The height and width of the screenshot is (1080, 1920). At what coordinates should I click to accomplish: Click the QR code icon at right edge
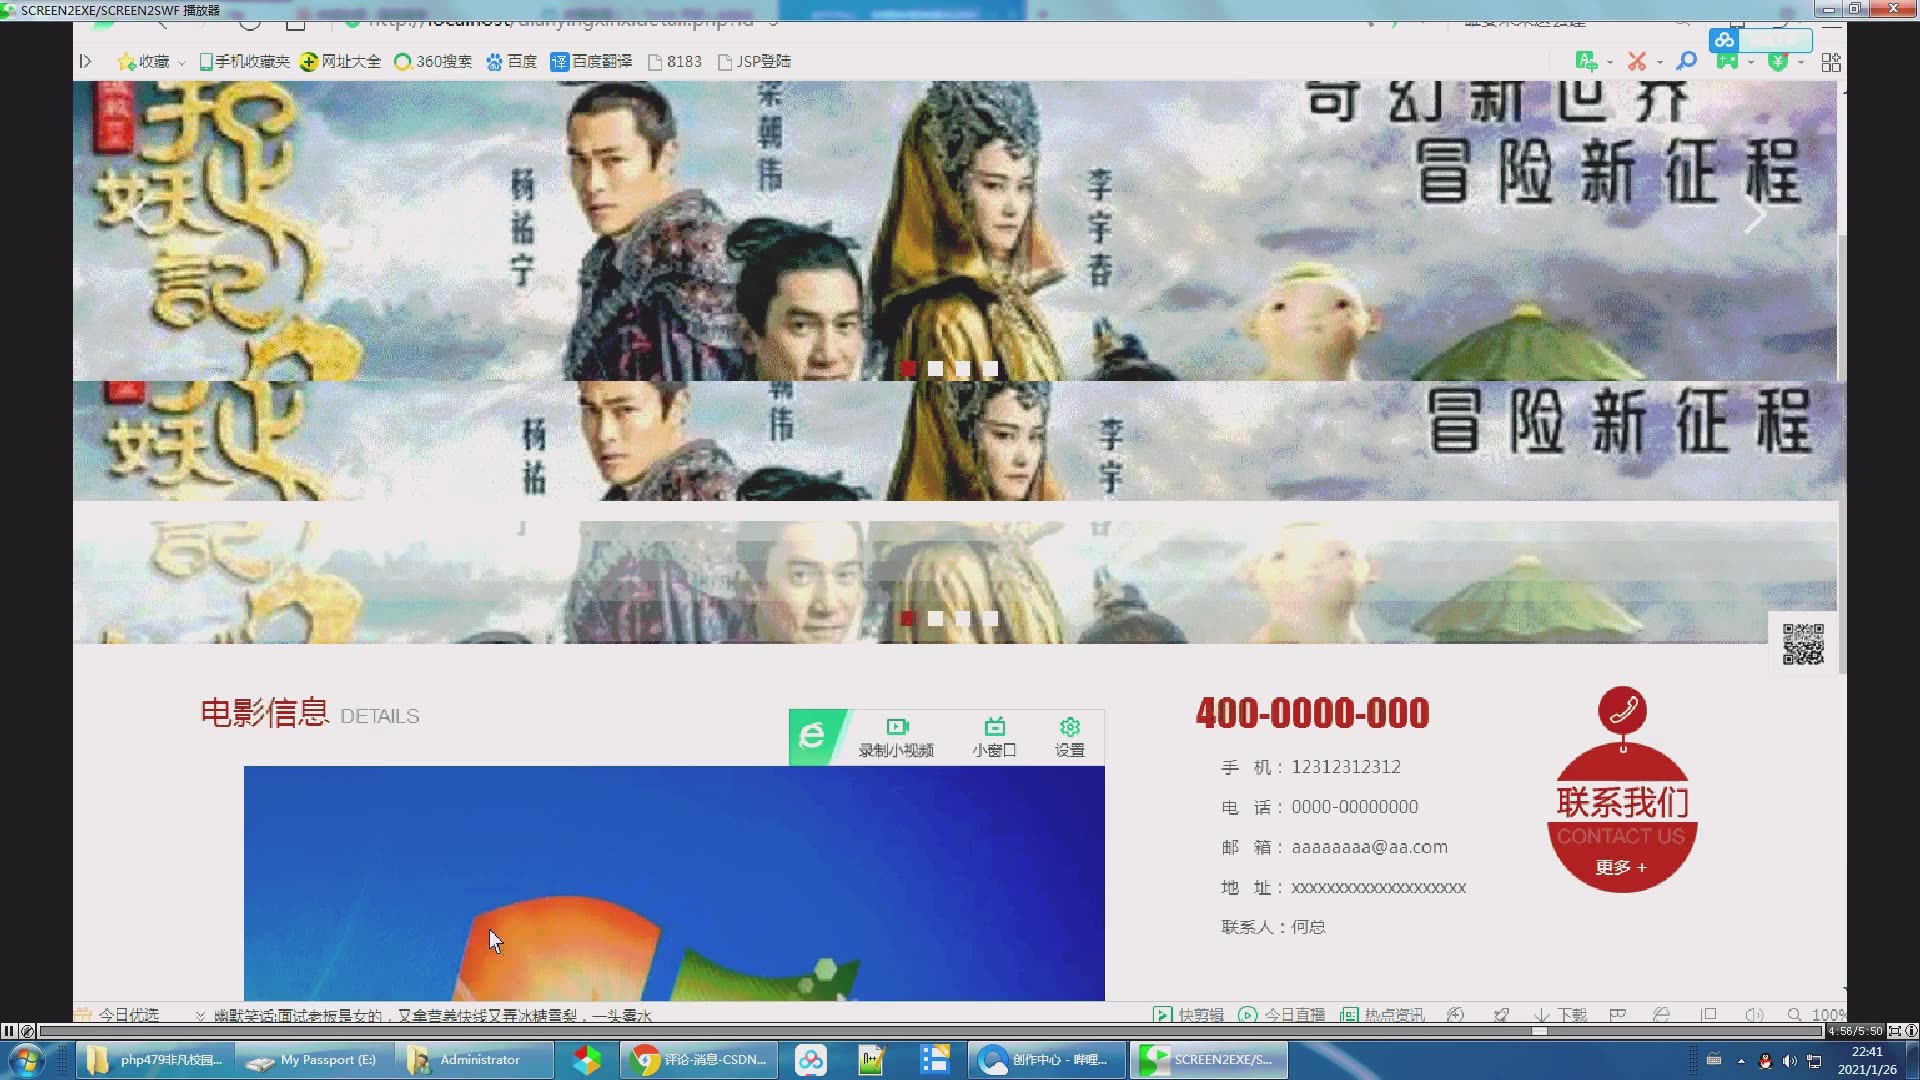coord(1803,644)
